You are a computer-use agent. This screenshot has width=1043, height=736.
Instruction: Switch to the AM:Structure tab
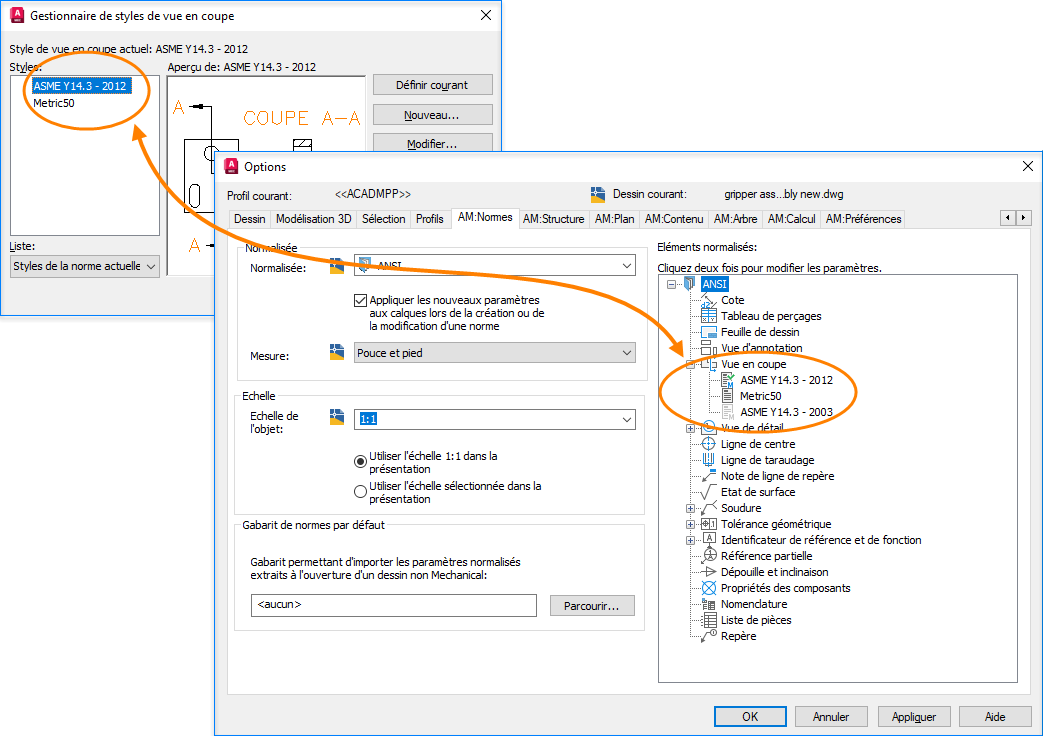(553, 219)
